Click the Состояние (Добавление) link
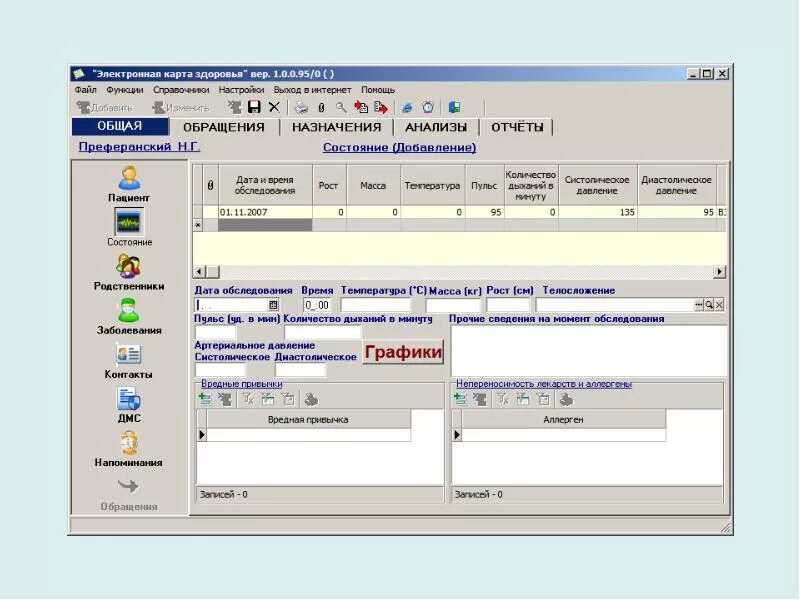Viewport: 800px width, 600px height. point(399,147)
